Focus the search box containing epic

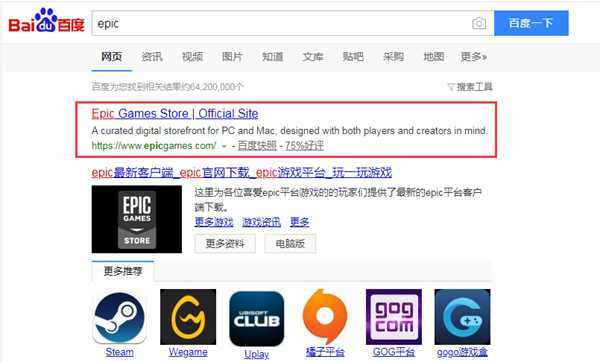pyautogui.click(x=281, y=23)
